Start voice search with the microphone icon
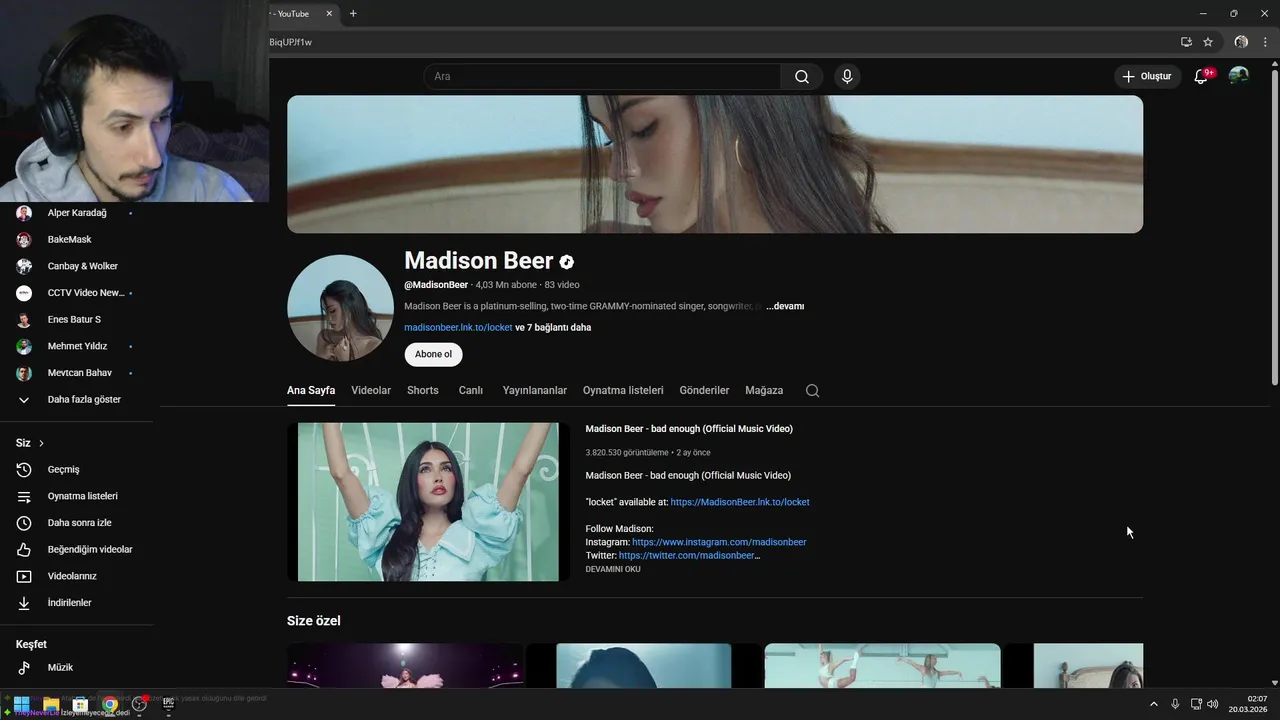The image size is (1280, 720). [x=847, y=77]
